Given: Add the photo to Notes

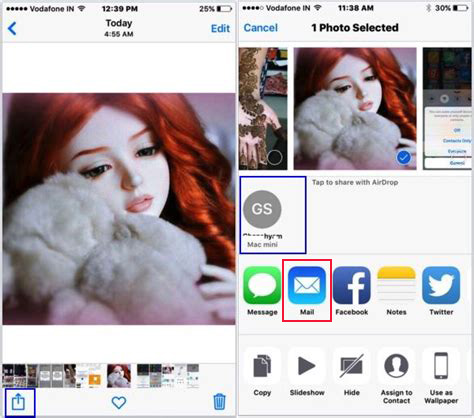Looking at the screenshot, I should click(396, 291).
